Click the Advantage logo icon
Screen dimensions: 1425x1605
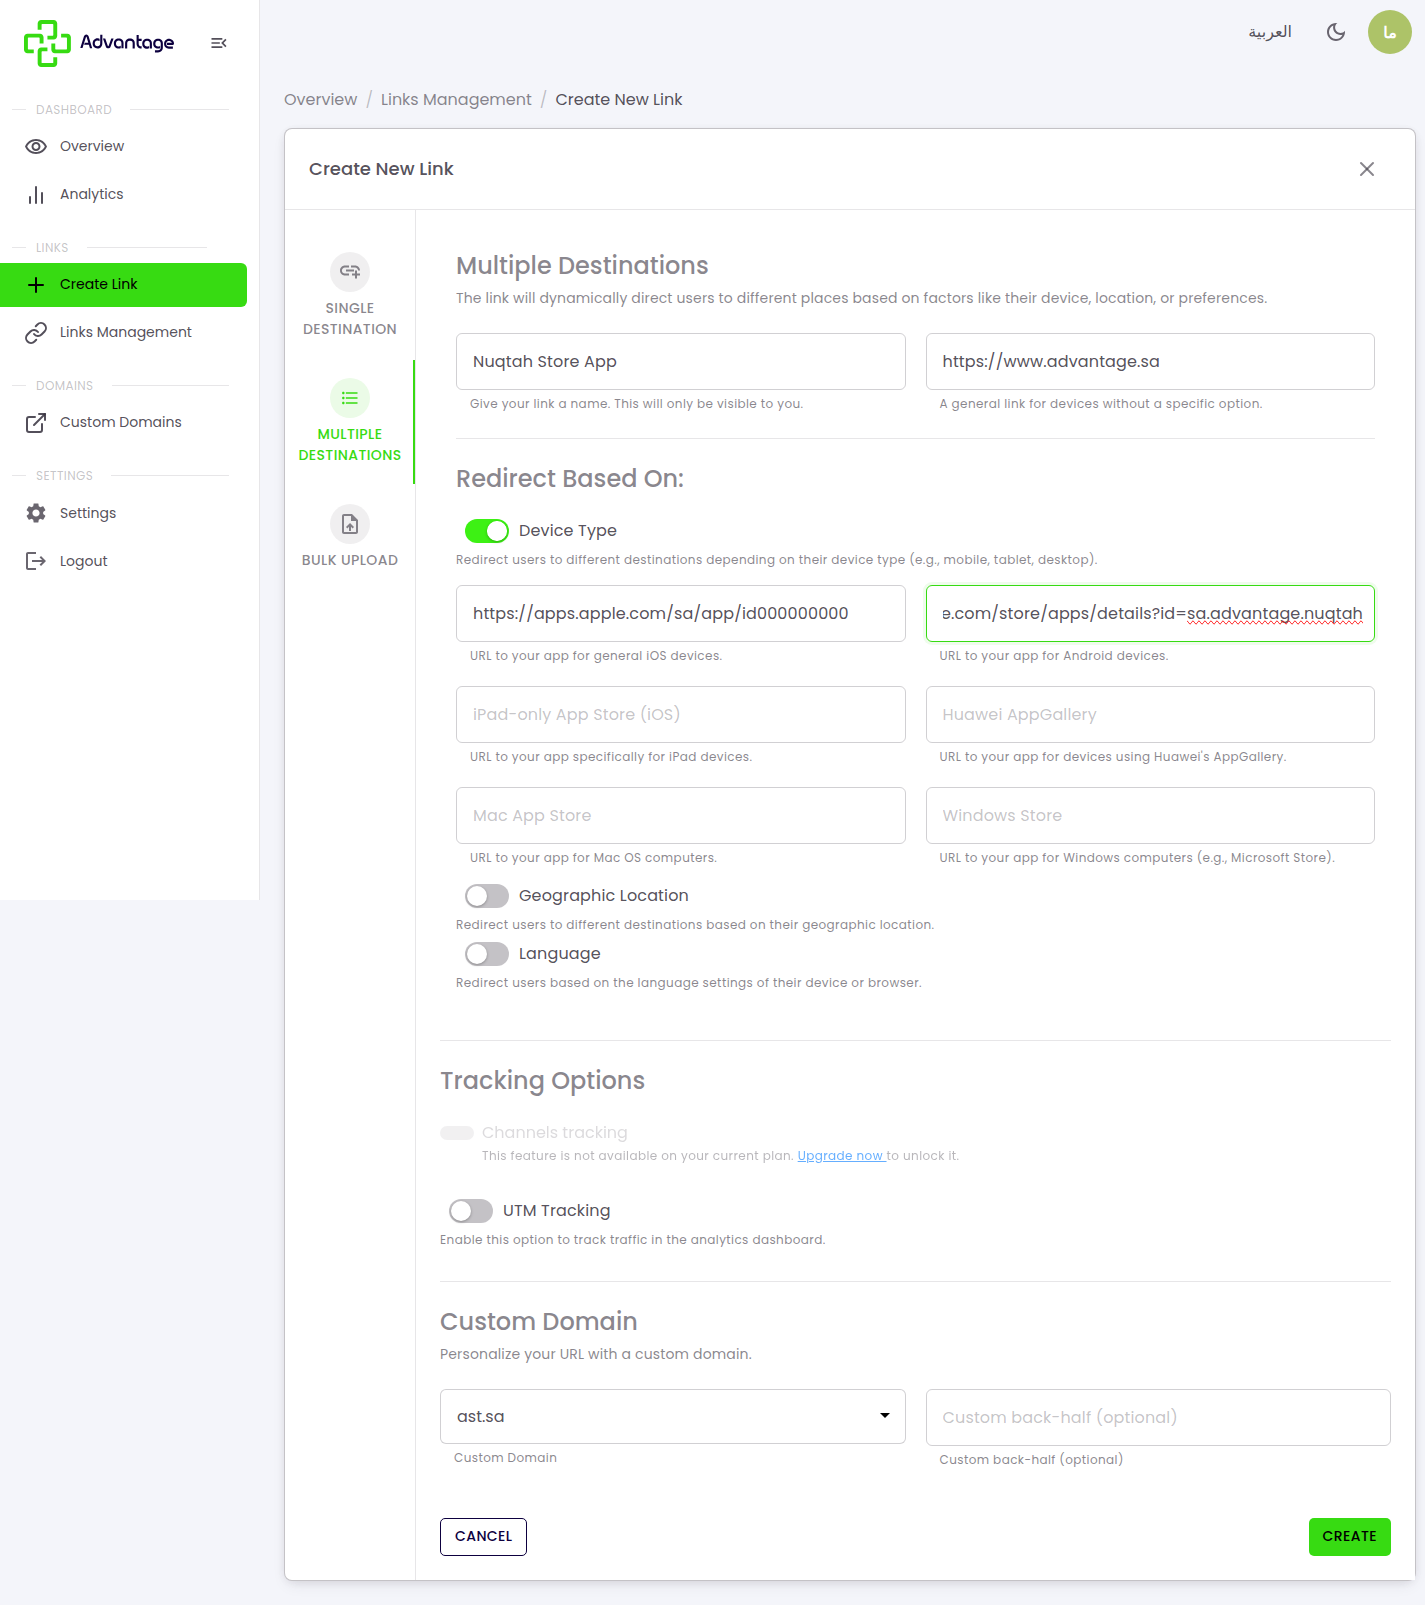pos(47,43)
